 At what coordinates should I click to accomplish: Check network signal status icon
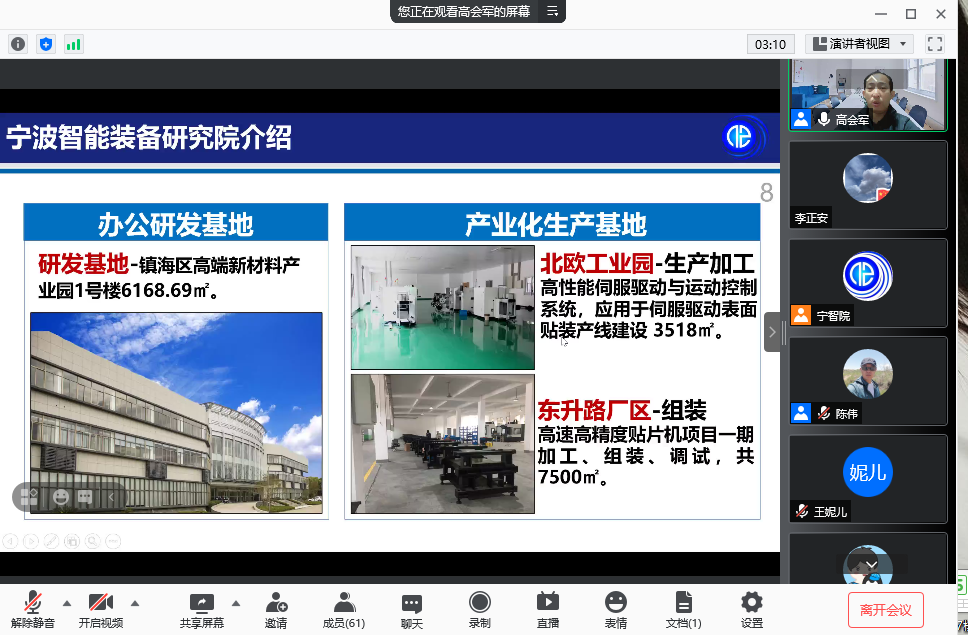point(73,44)
